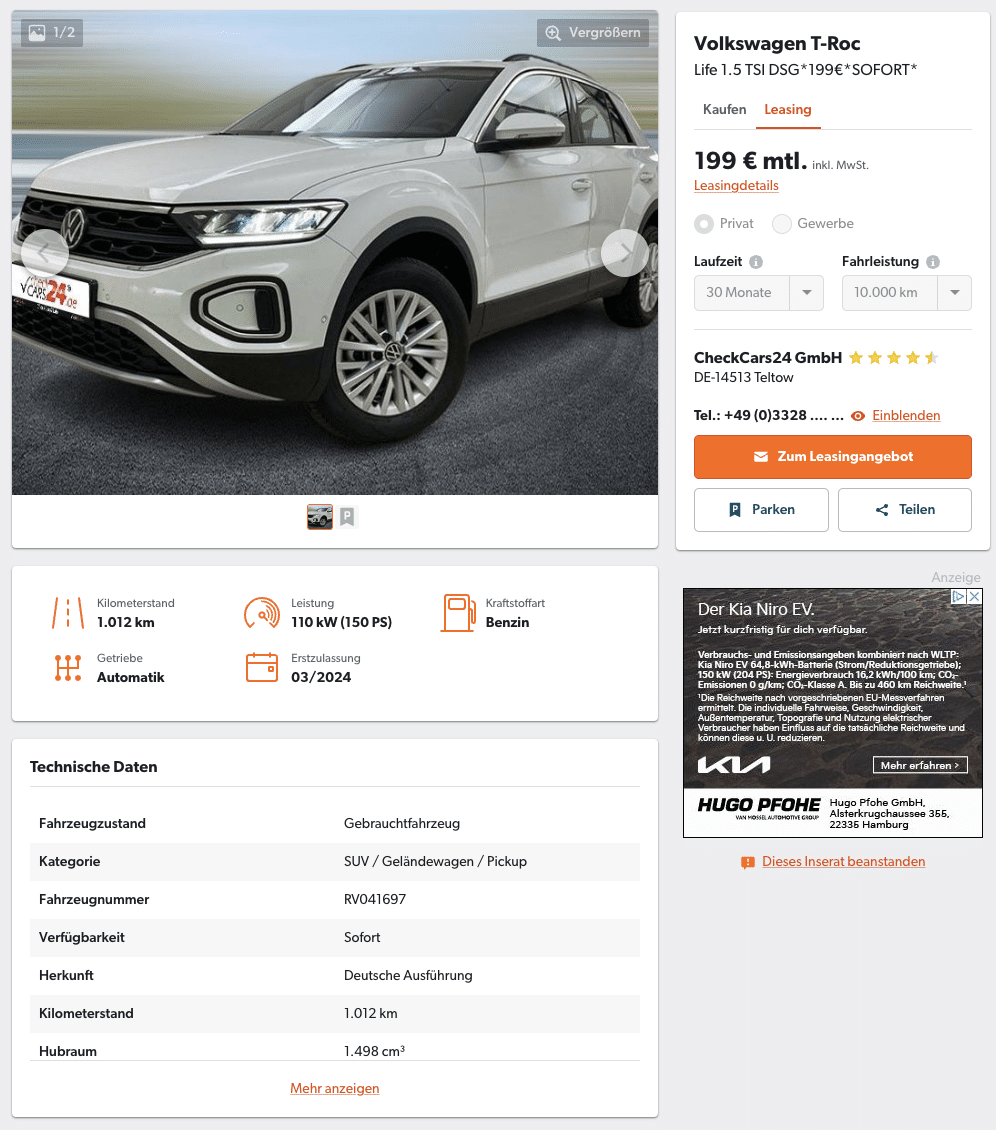996x1130 pixels.
Task: Click the Fahrleistung info icon
Action: point(933,262)
